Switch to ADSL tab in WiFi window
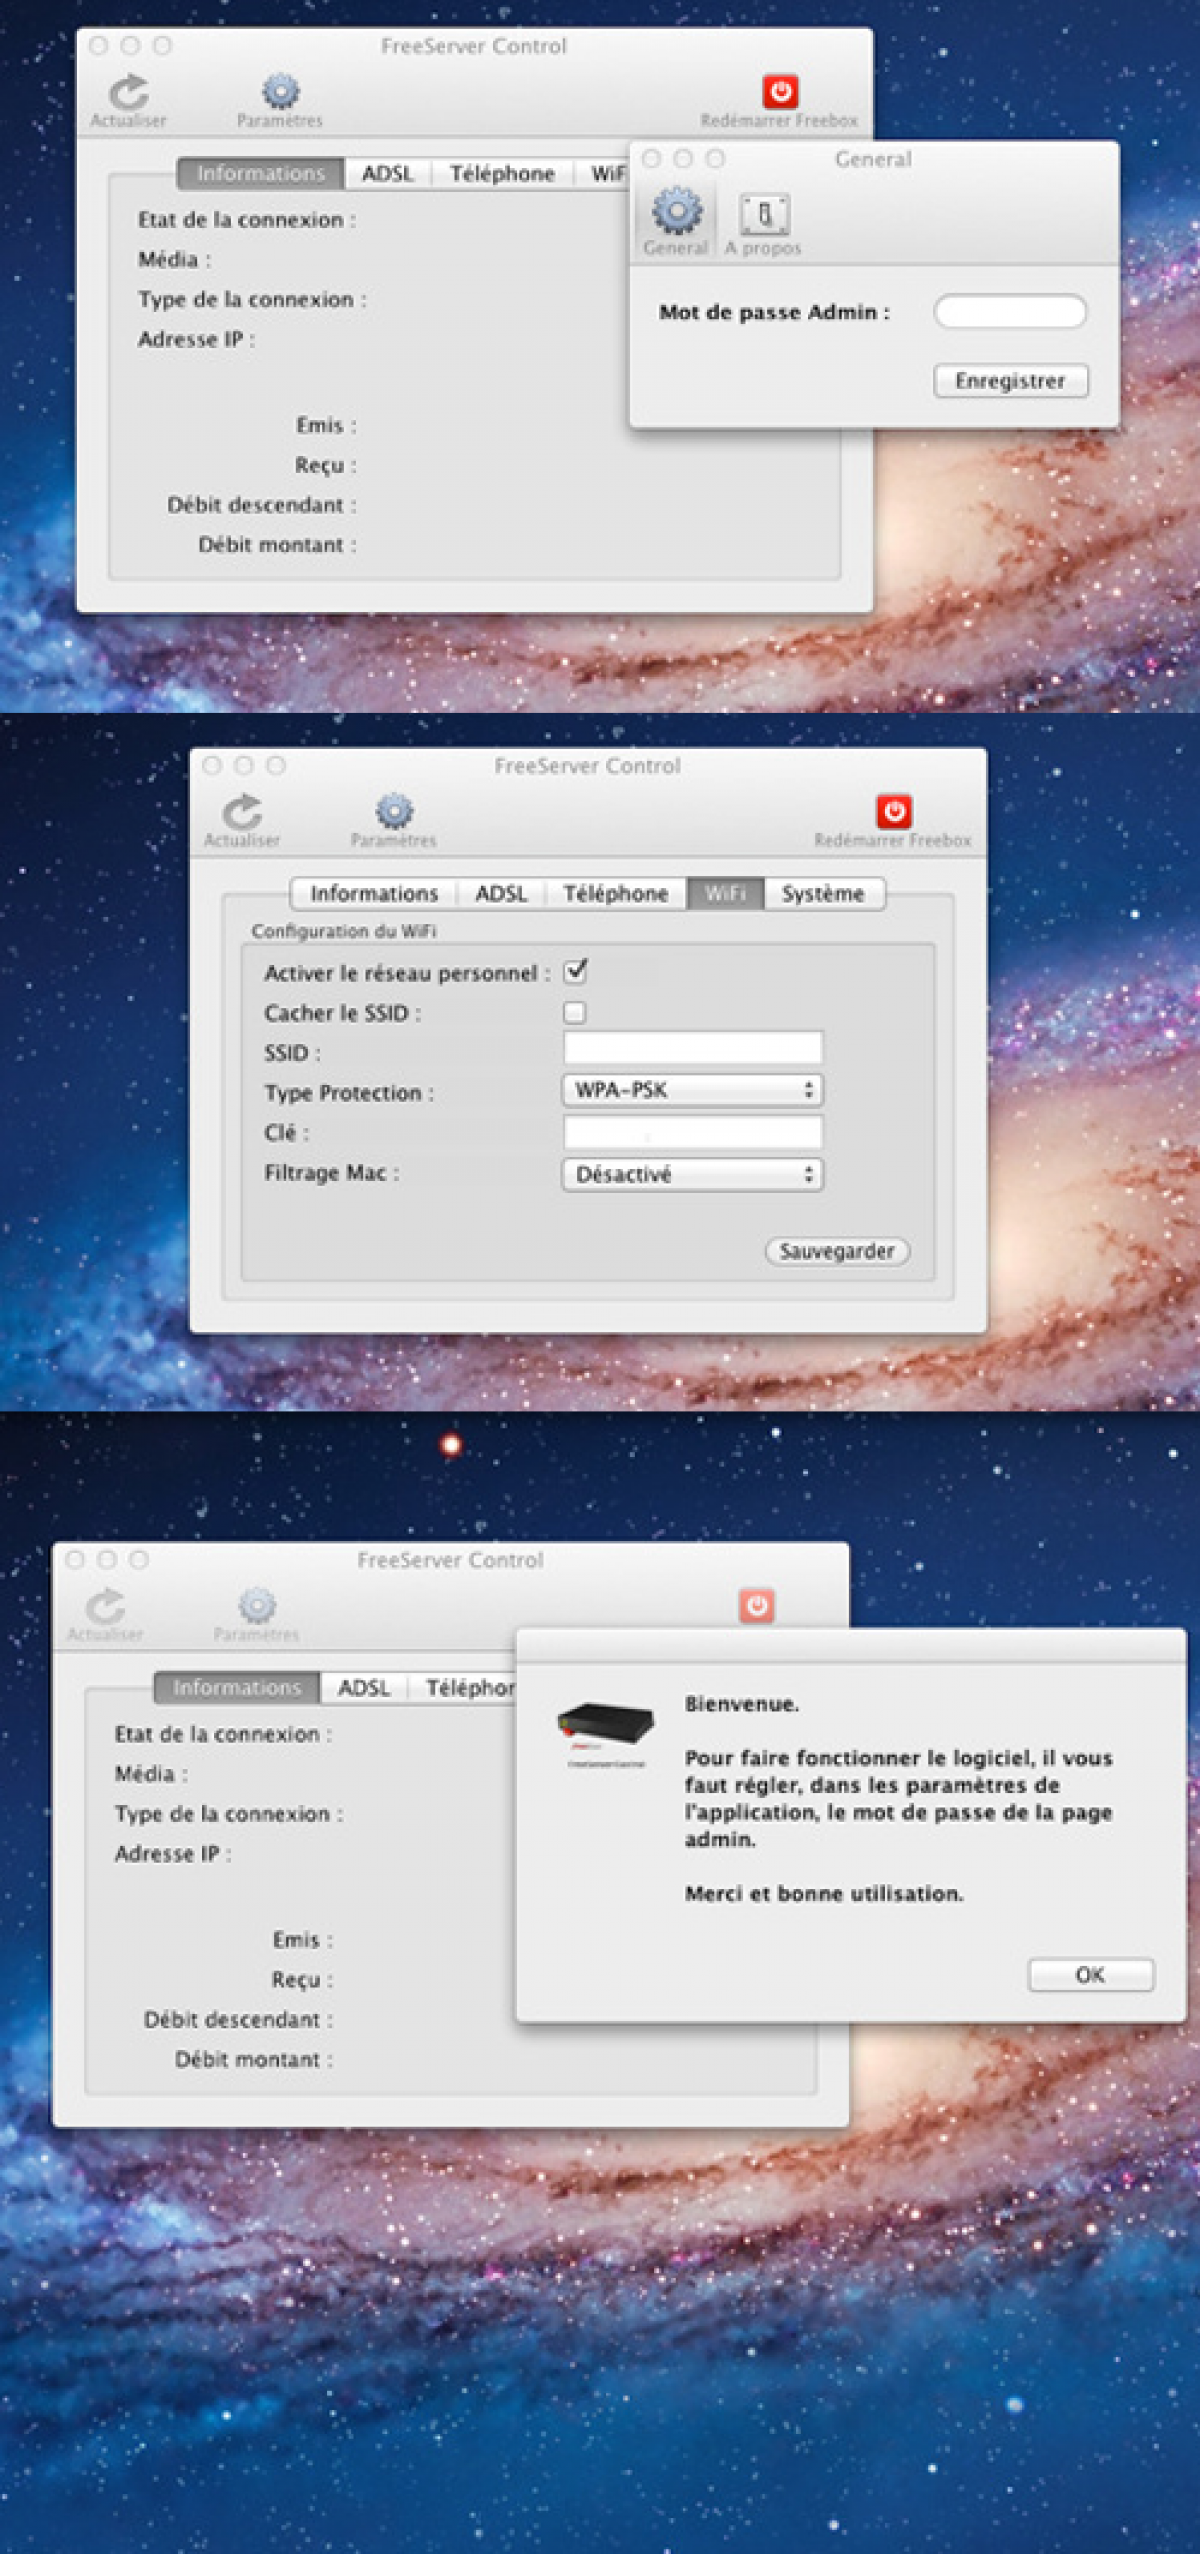Screen dimensions: 1200x2554 501,893
